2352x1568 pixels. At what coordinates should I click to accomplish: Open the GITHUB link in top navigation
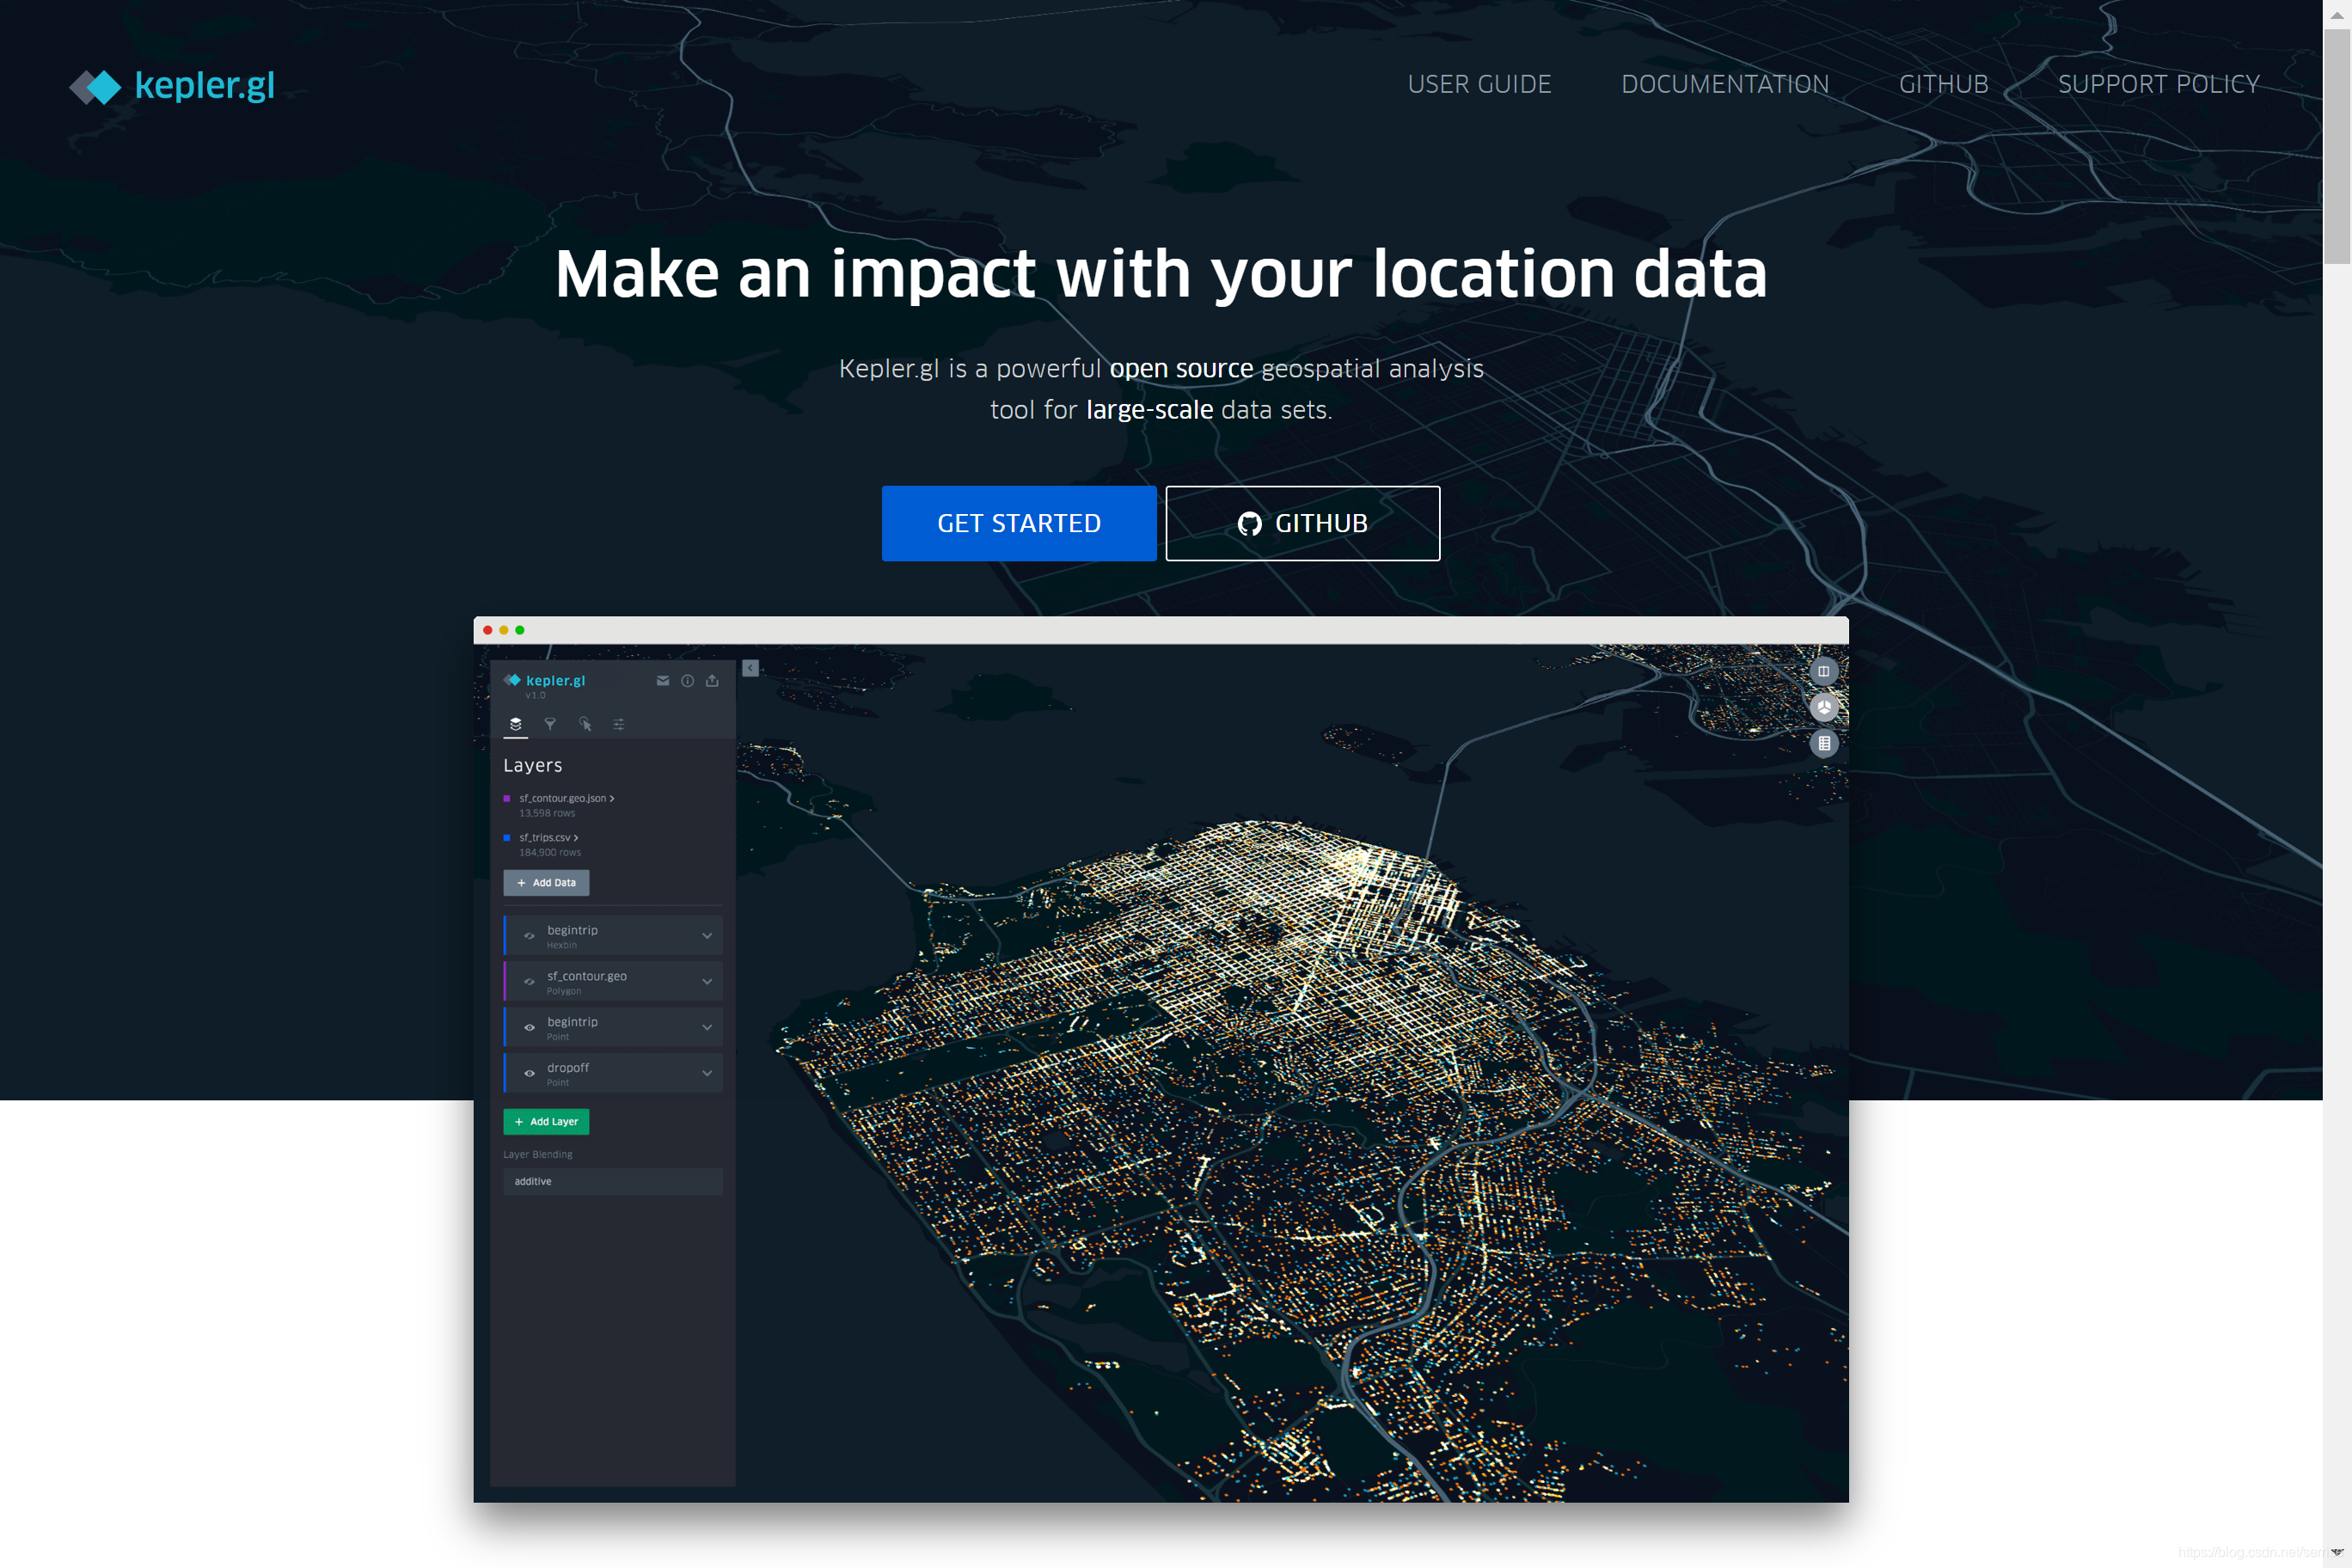1943,84
